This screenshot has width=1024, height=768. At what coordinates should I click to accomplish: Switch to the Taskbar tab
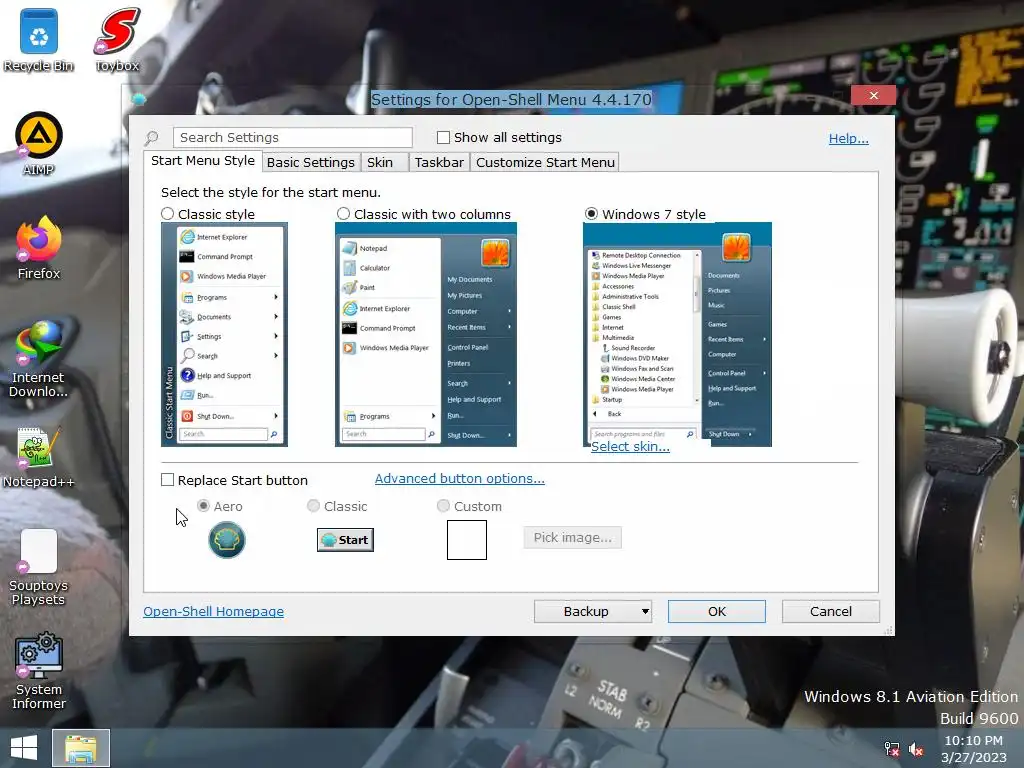pyautogui.click(x=439, y=163)
